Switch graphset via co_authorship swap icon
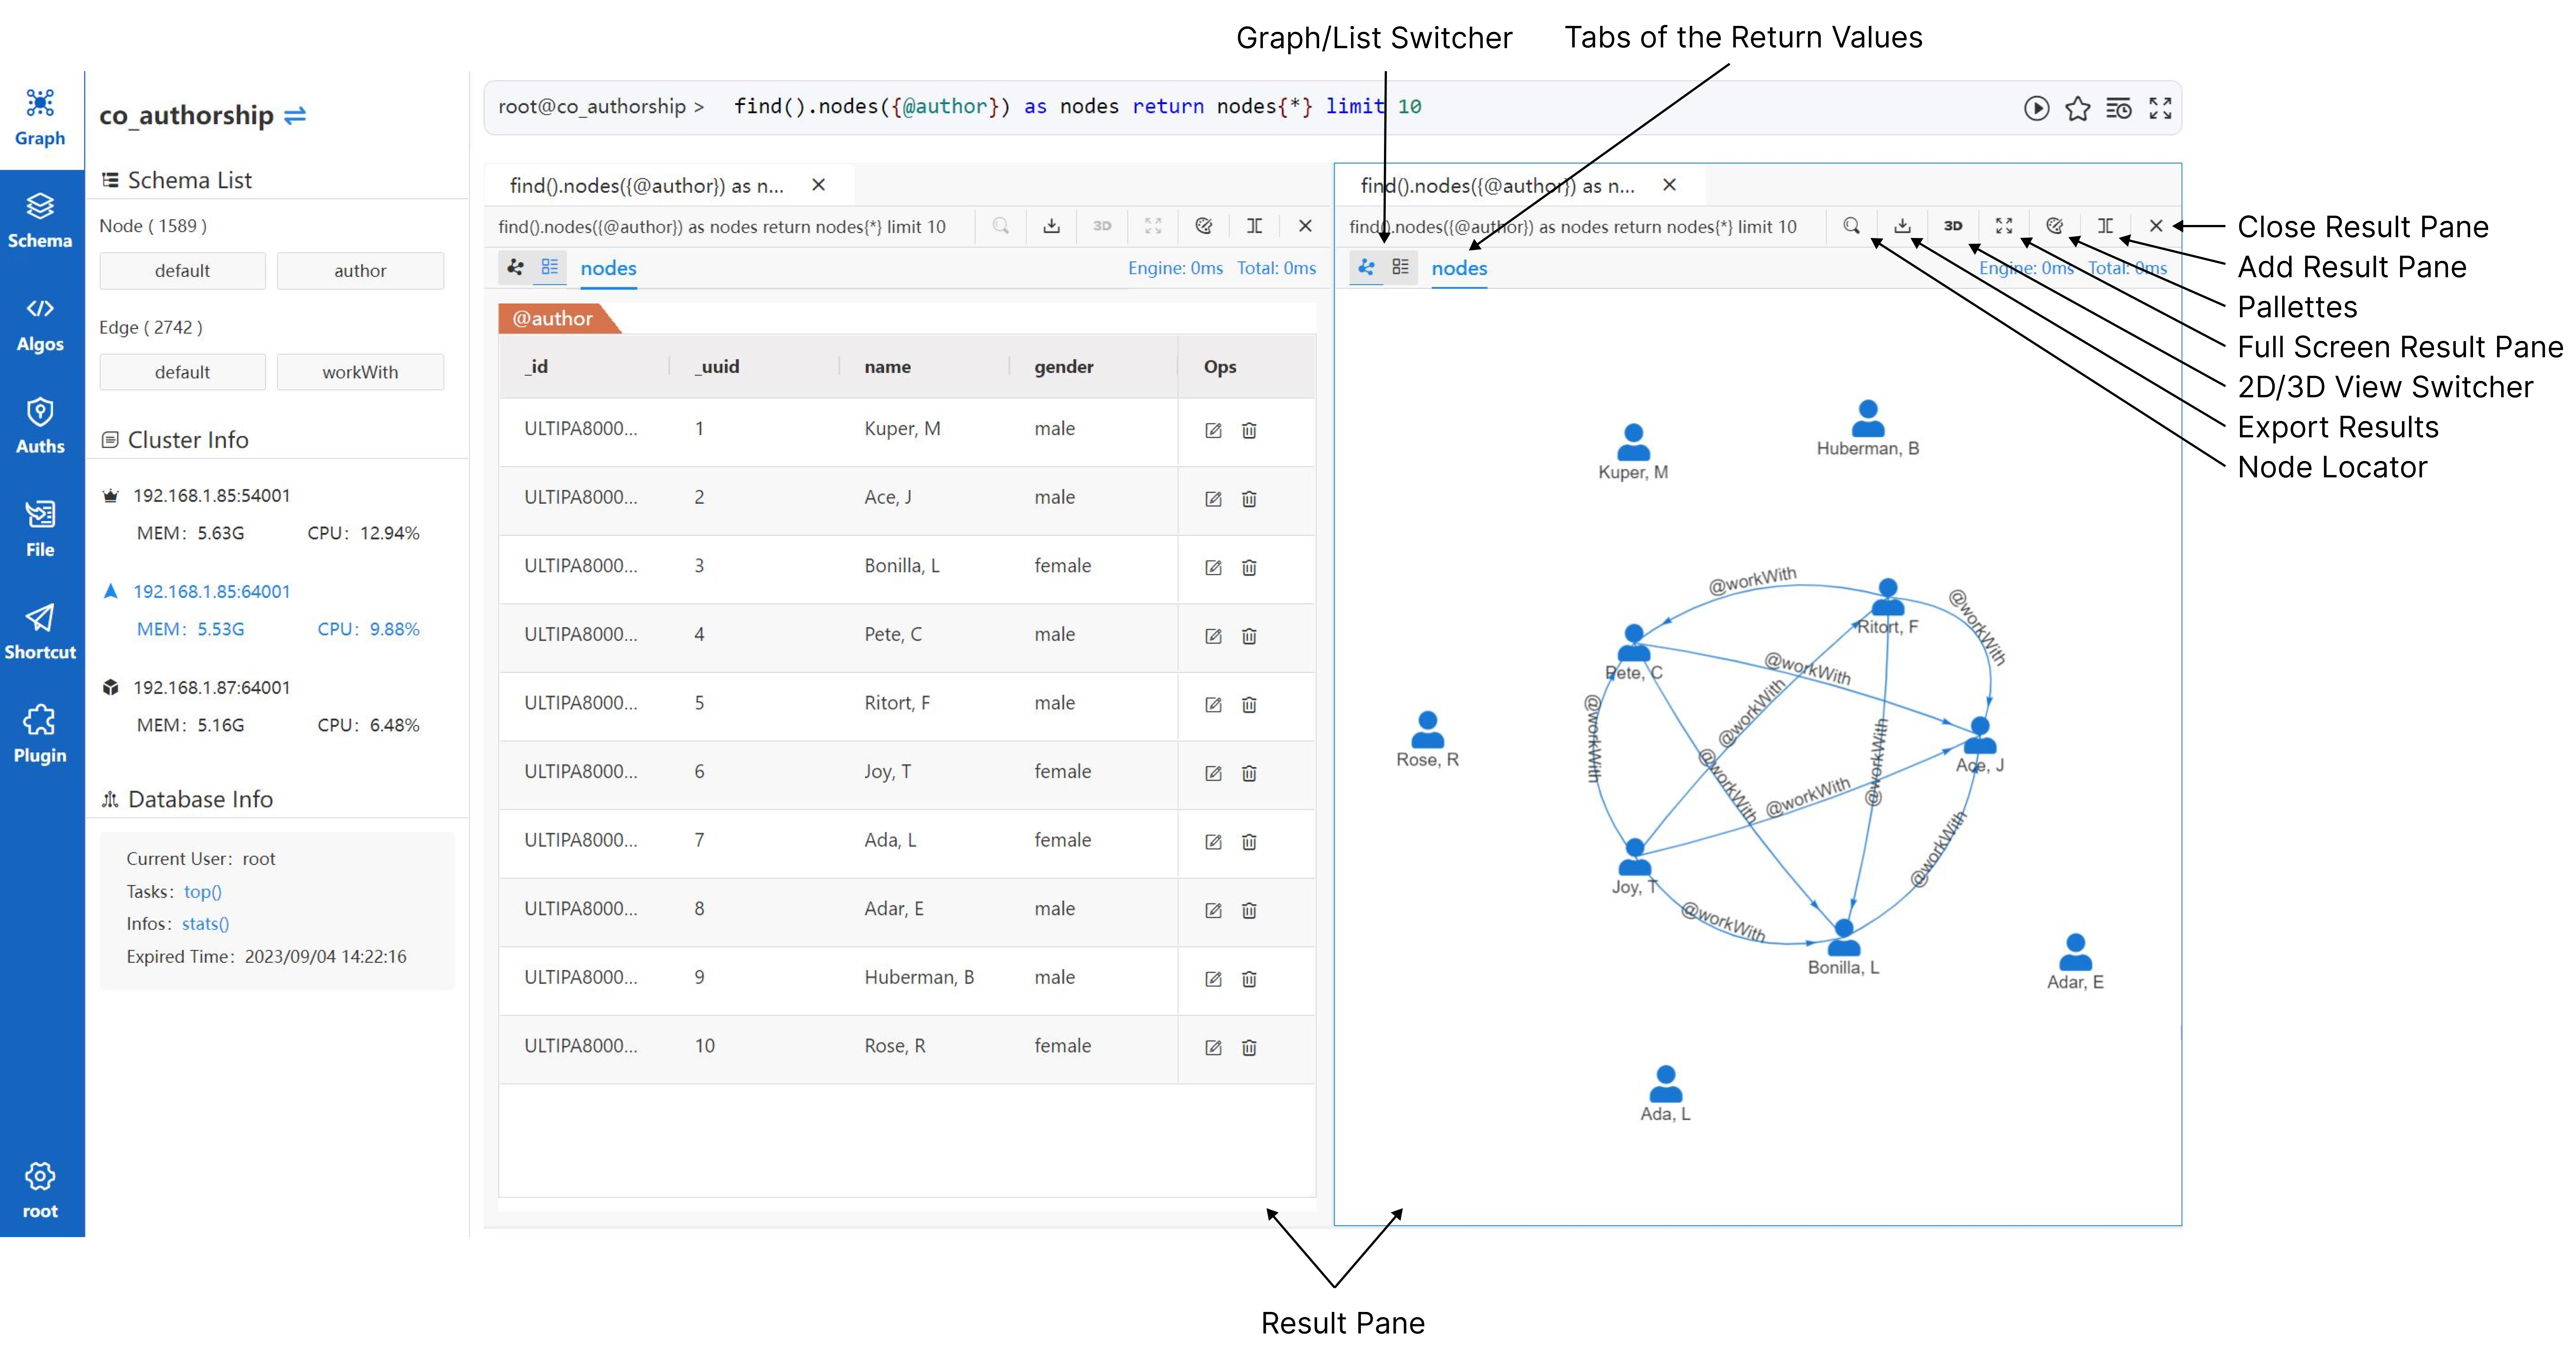The image size is (2576, 1352). pyautogui.click(x=295, y=116)
